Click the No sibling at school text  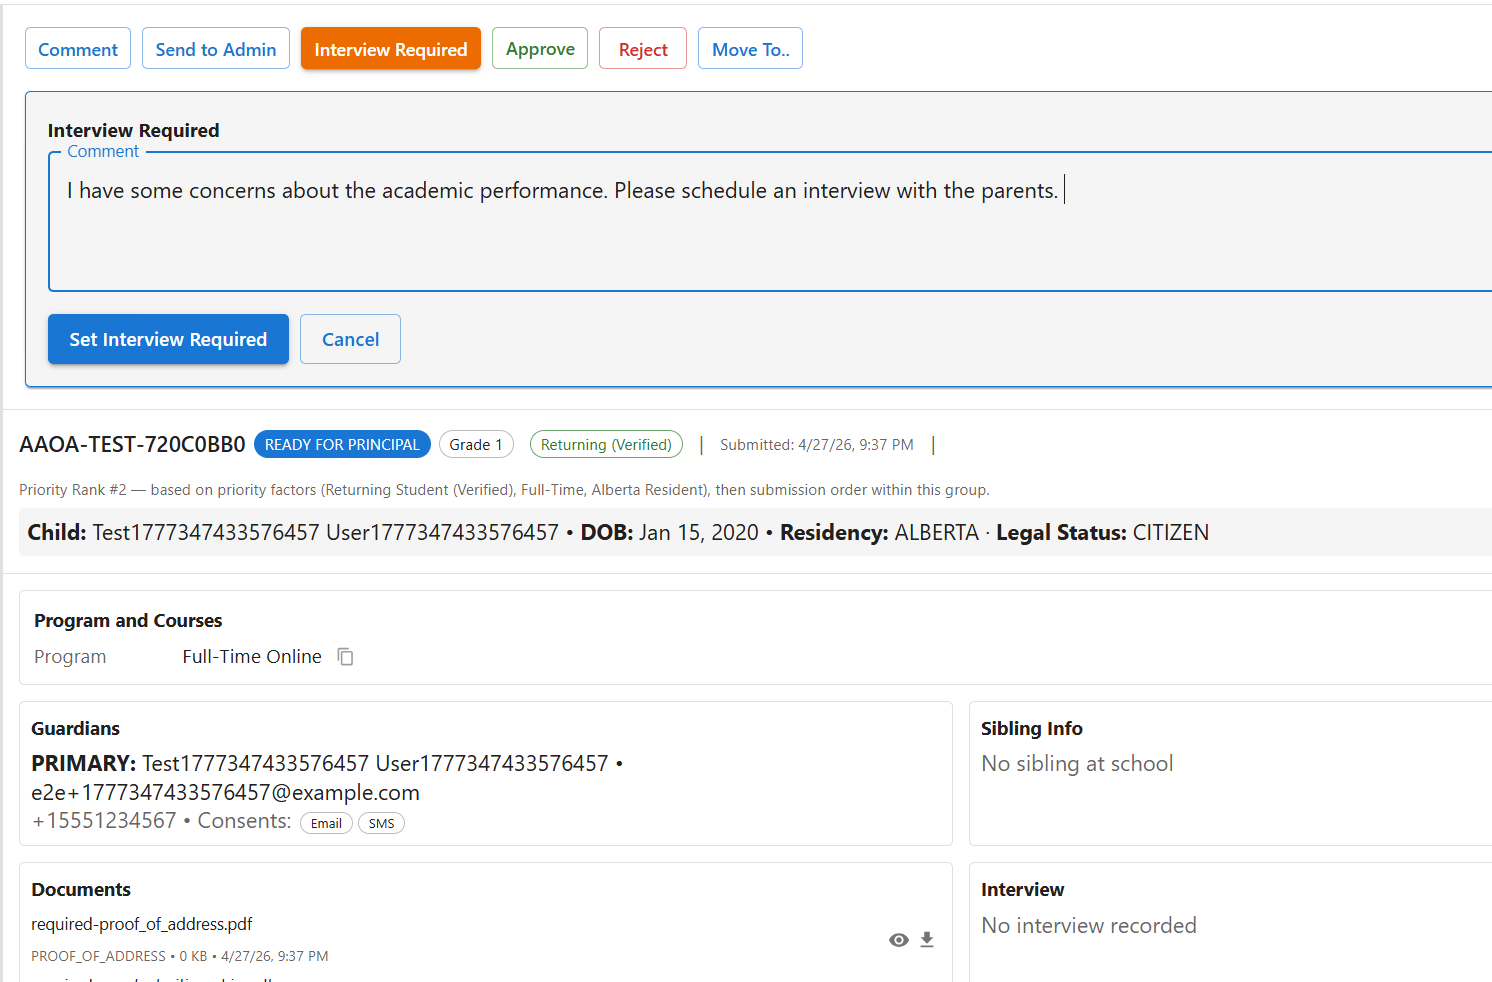click(1077, 763)
